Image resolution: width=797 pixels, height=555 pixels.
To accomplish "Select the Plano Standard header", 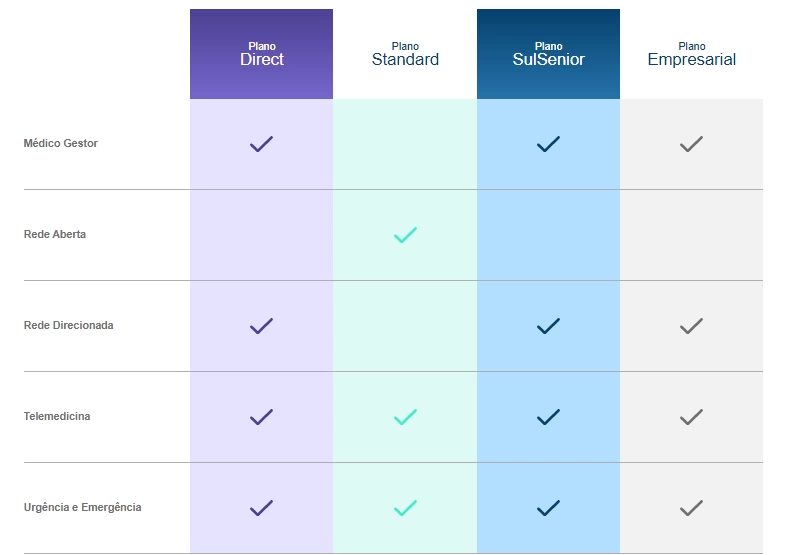I will pyautogui.click(x=405, y=54).
